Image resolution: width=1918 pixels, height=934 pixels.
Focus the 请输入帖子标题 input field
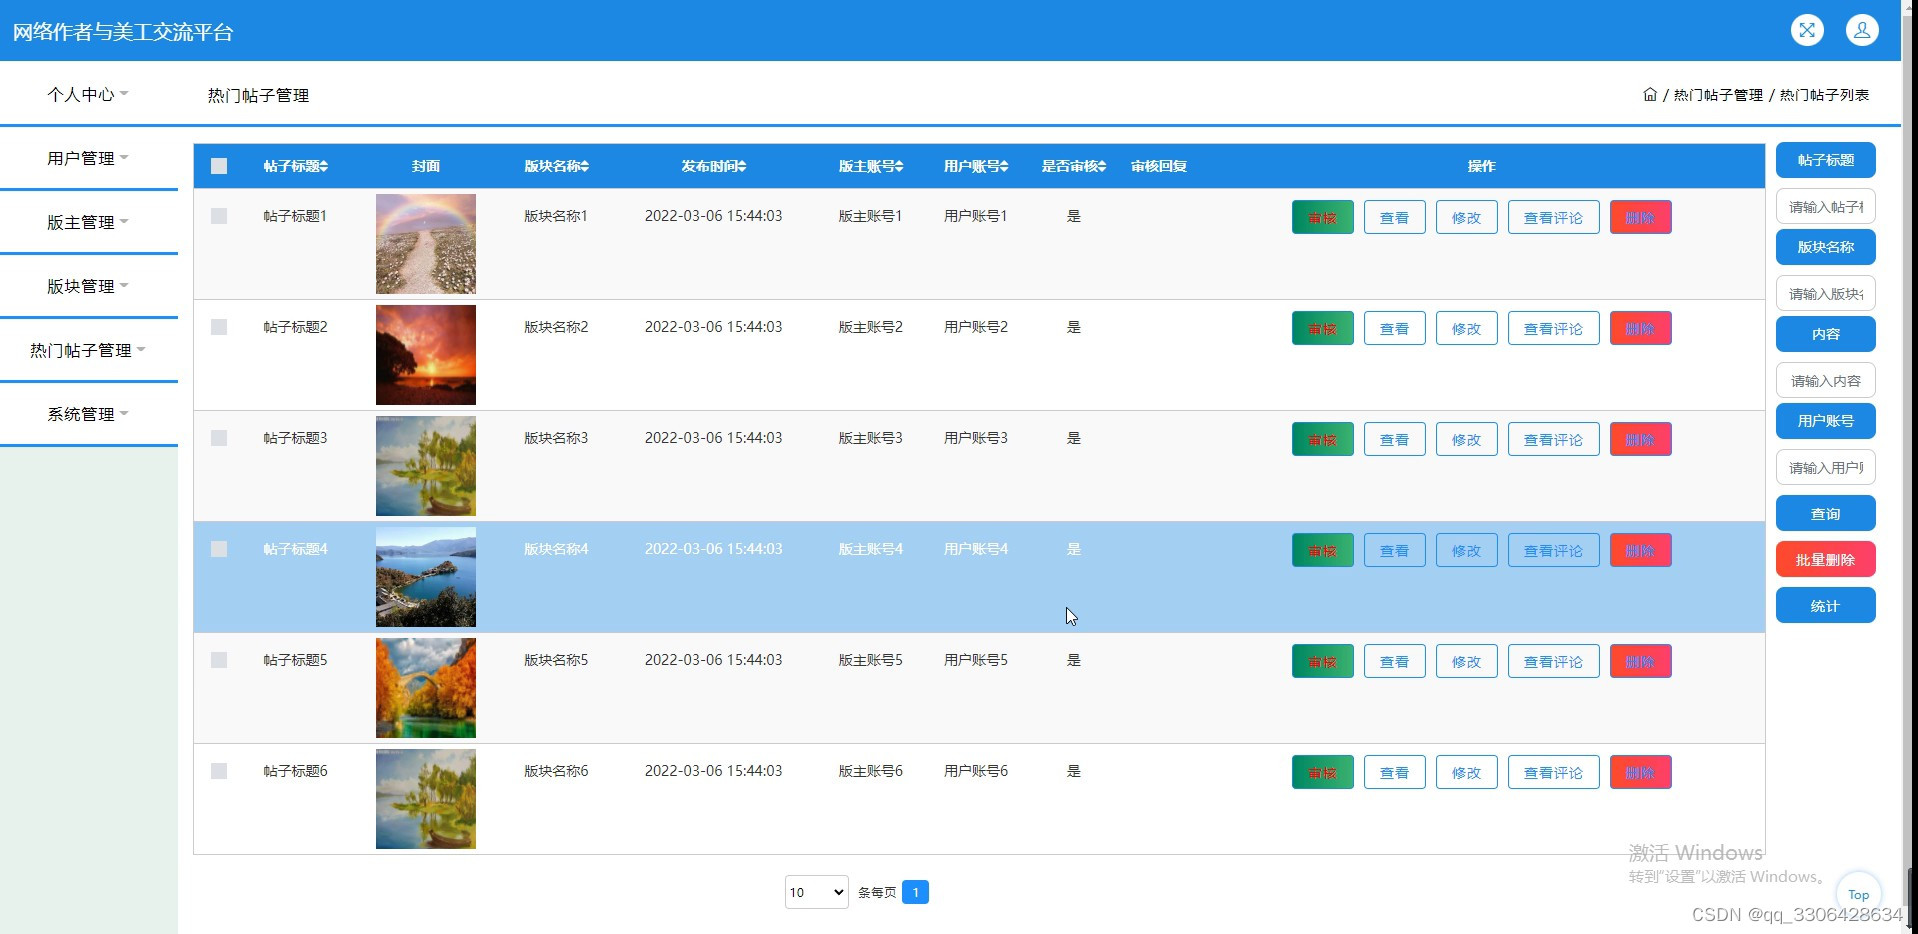pyautogui.click(x=1825, y=206)
